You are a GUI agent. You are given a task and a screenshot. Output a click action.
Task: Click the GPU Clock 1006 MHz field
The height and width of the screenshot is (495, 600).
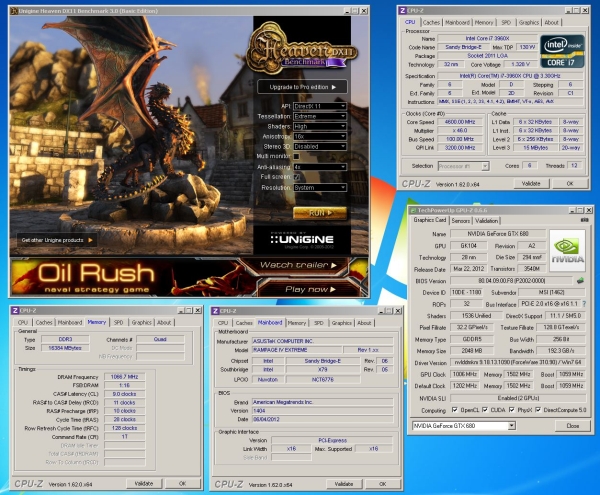[x=465, y=374]
